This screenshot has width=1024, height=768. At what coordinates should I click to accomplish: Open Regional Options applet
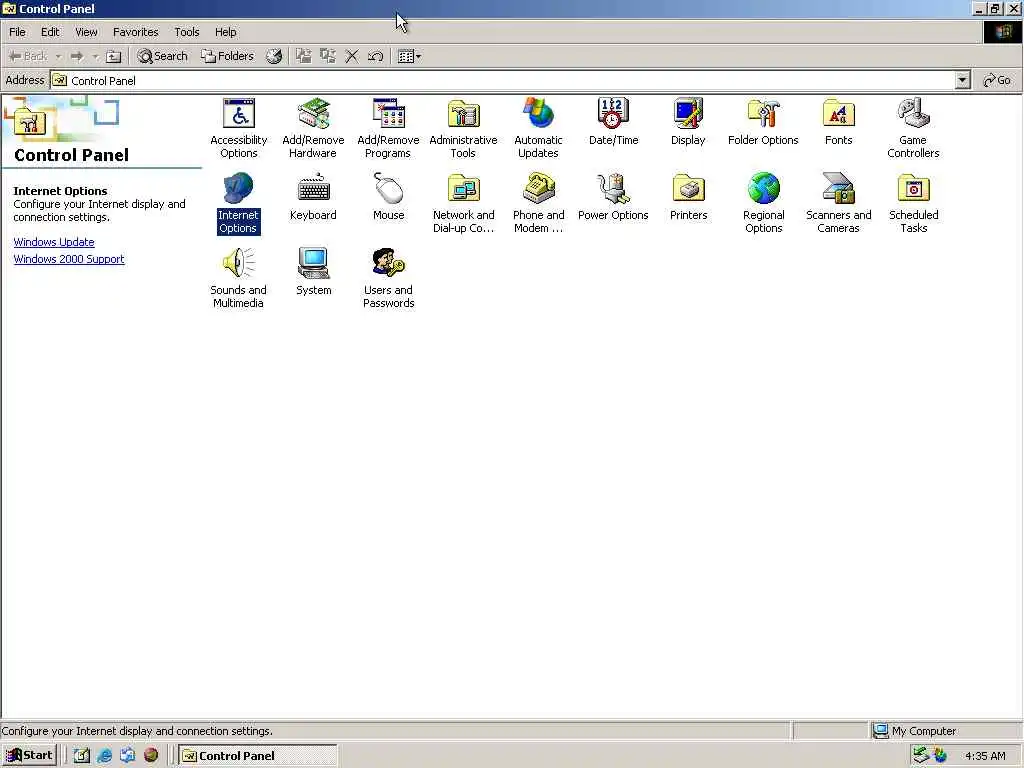(763, 203)
